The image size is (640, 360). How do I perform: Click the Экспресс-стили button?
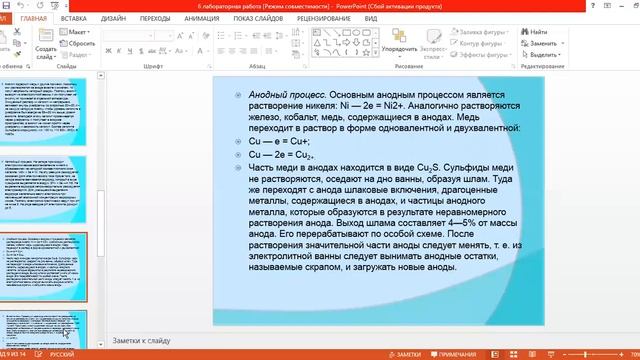click(x=433, y=43)
